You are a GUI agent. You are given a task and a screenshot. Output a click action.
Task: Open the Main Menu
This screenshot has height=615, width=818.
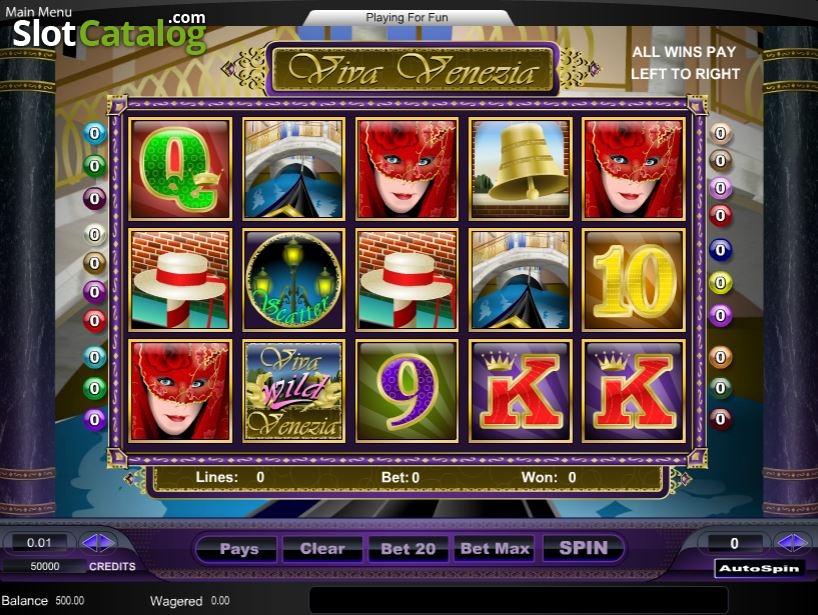click(x=39, y=11)
